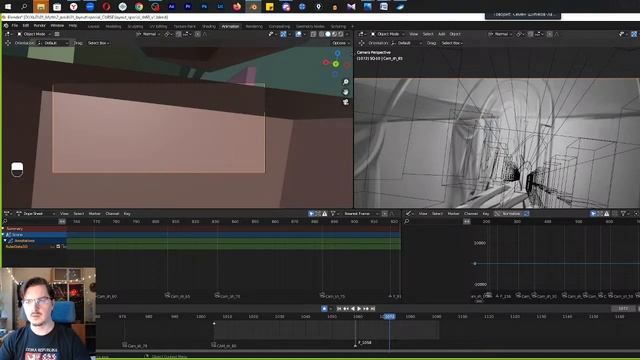This screenshot has height=360, width=640.
Task: Jump to timeline end frame
Action: click(x=373, y=309)
